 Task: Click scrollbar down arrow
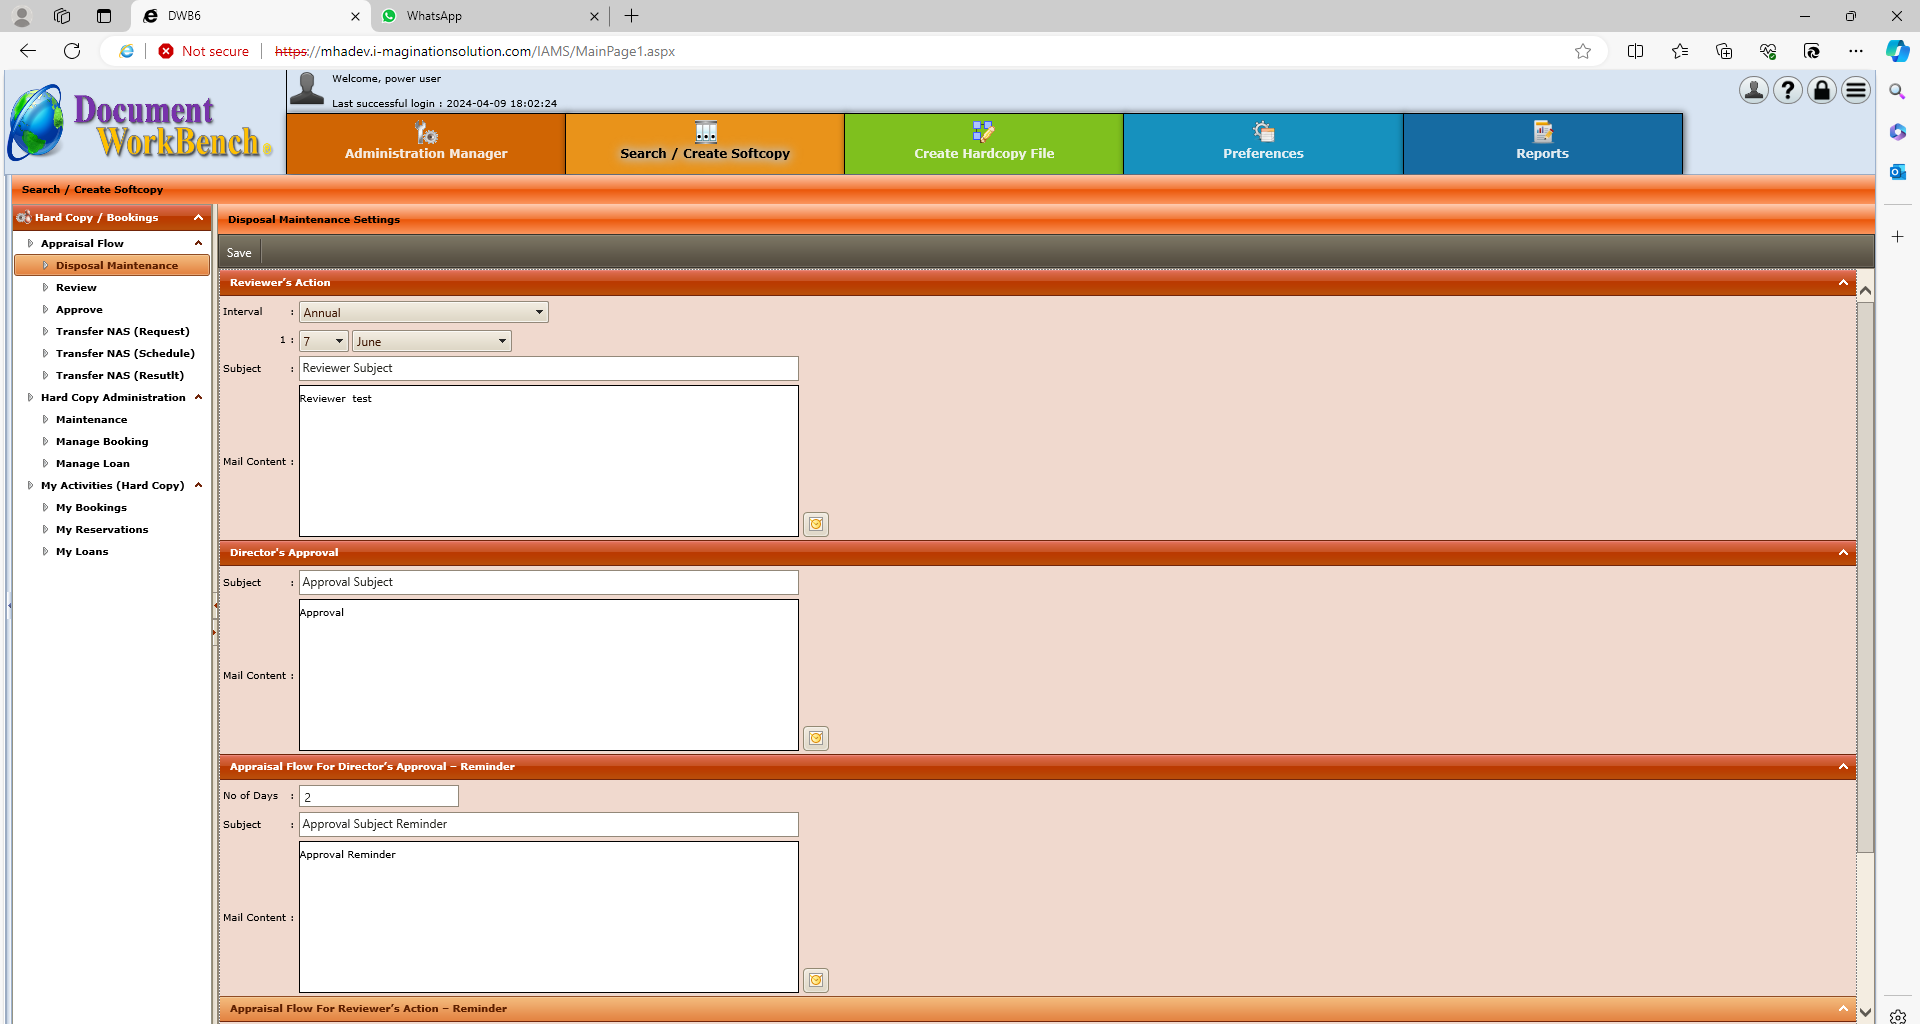[x=1865, y=1012]
